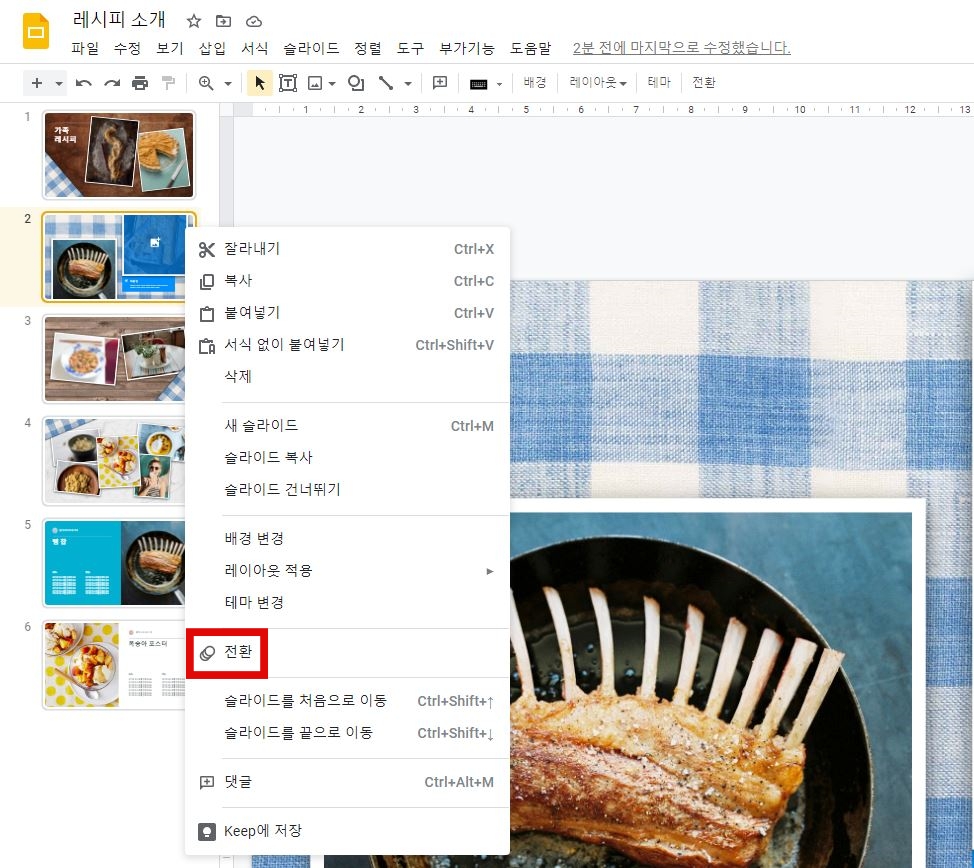Choose 슬라이드를 끝으로 이동
The width and height of the screenshot is (974, 868).
pos(347,733)
